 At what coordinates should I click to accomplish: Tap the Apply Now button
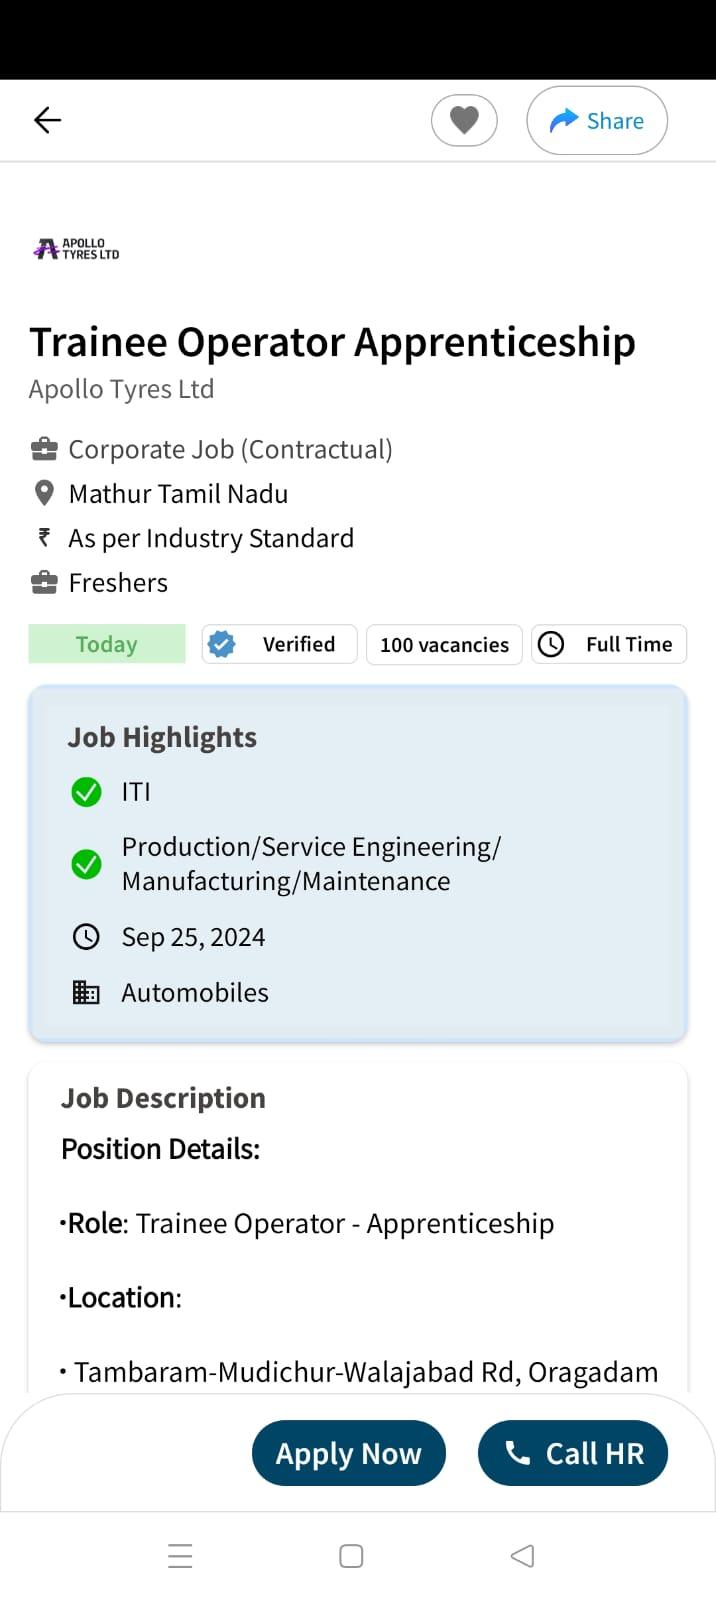349,1453
